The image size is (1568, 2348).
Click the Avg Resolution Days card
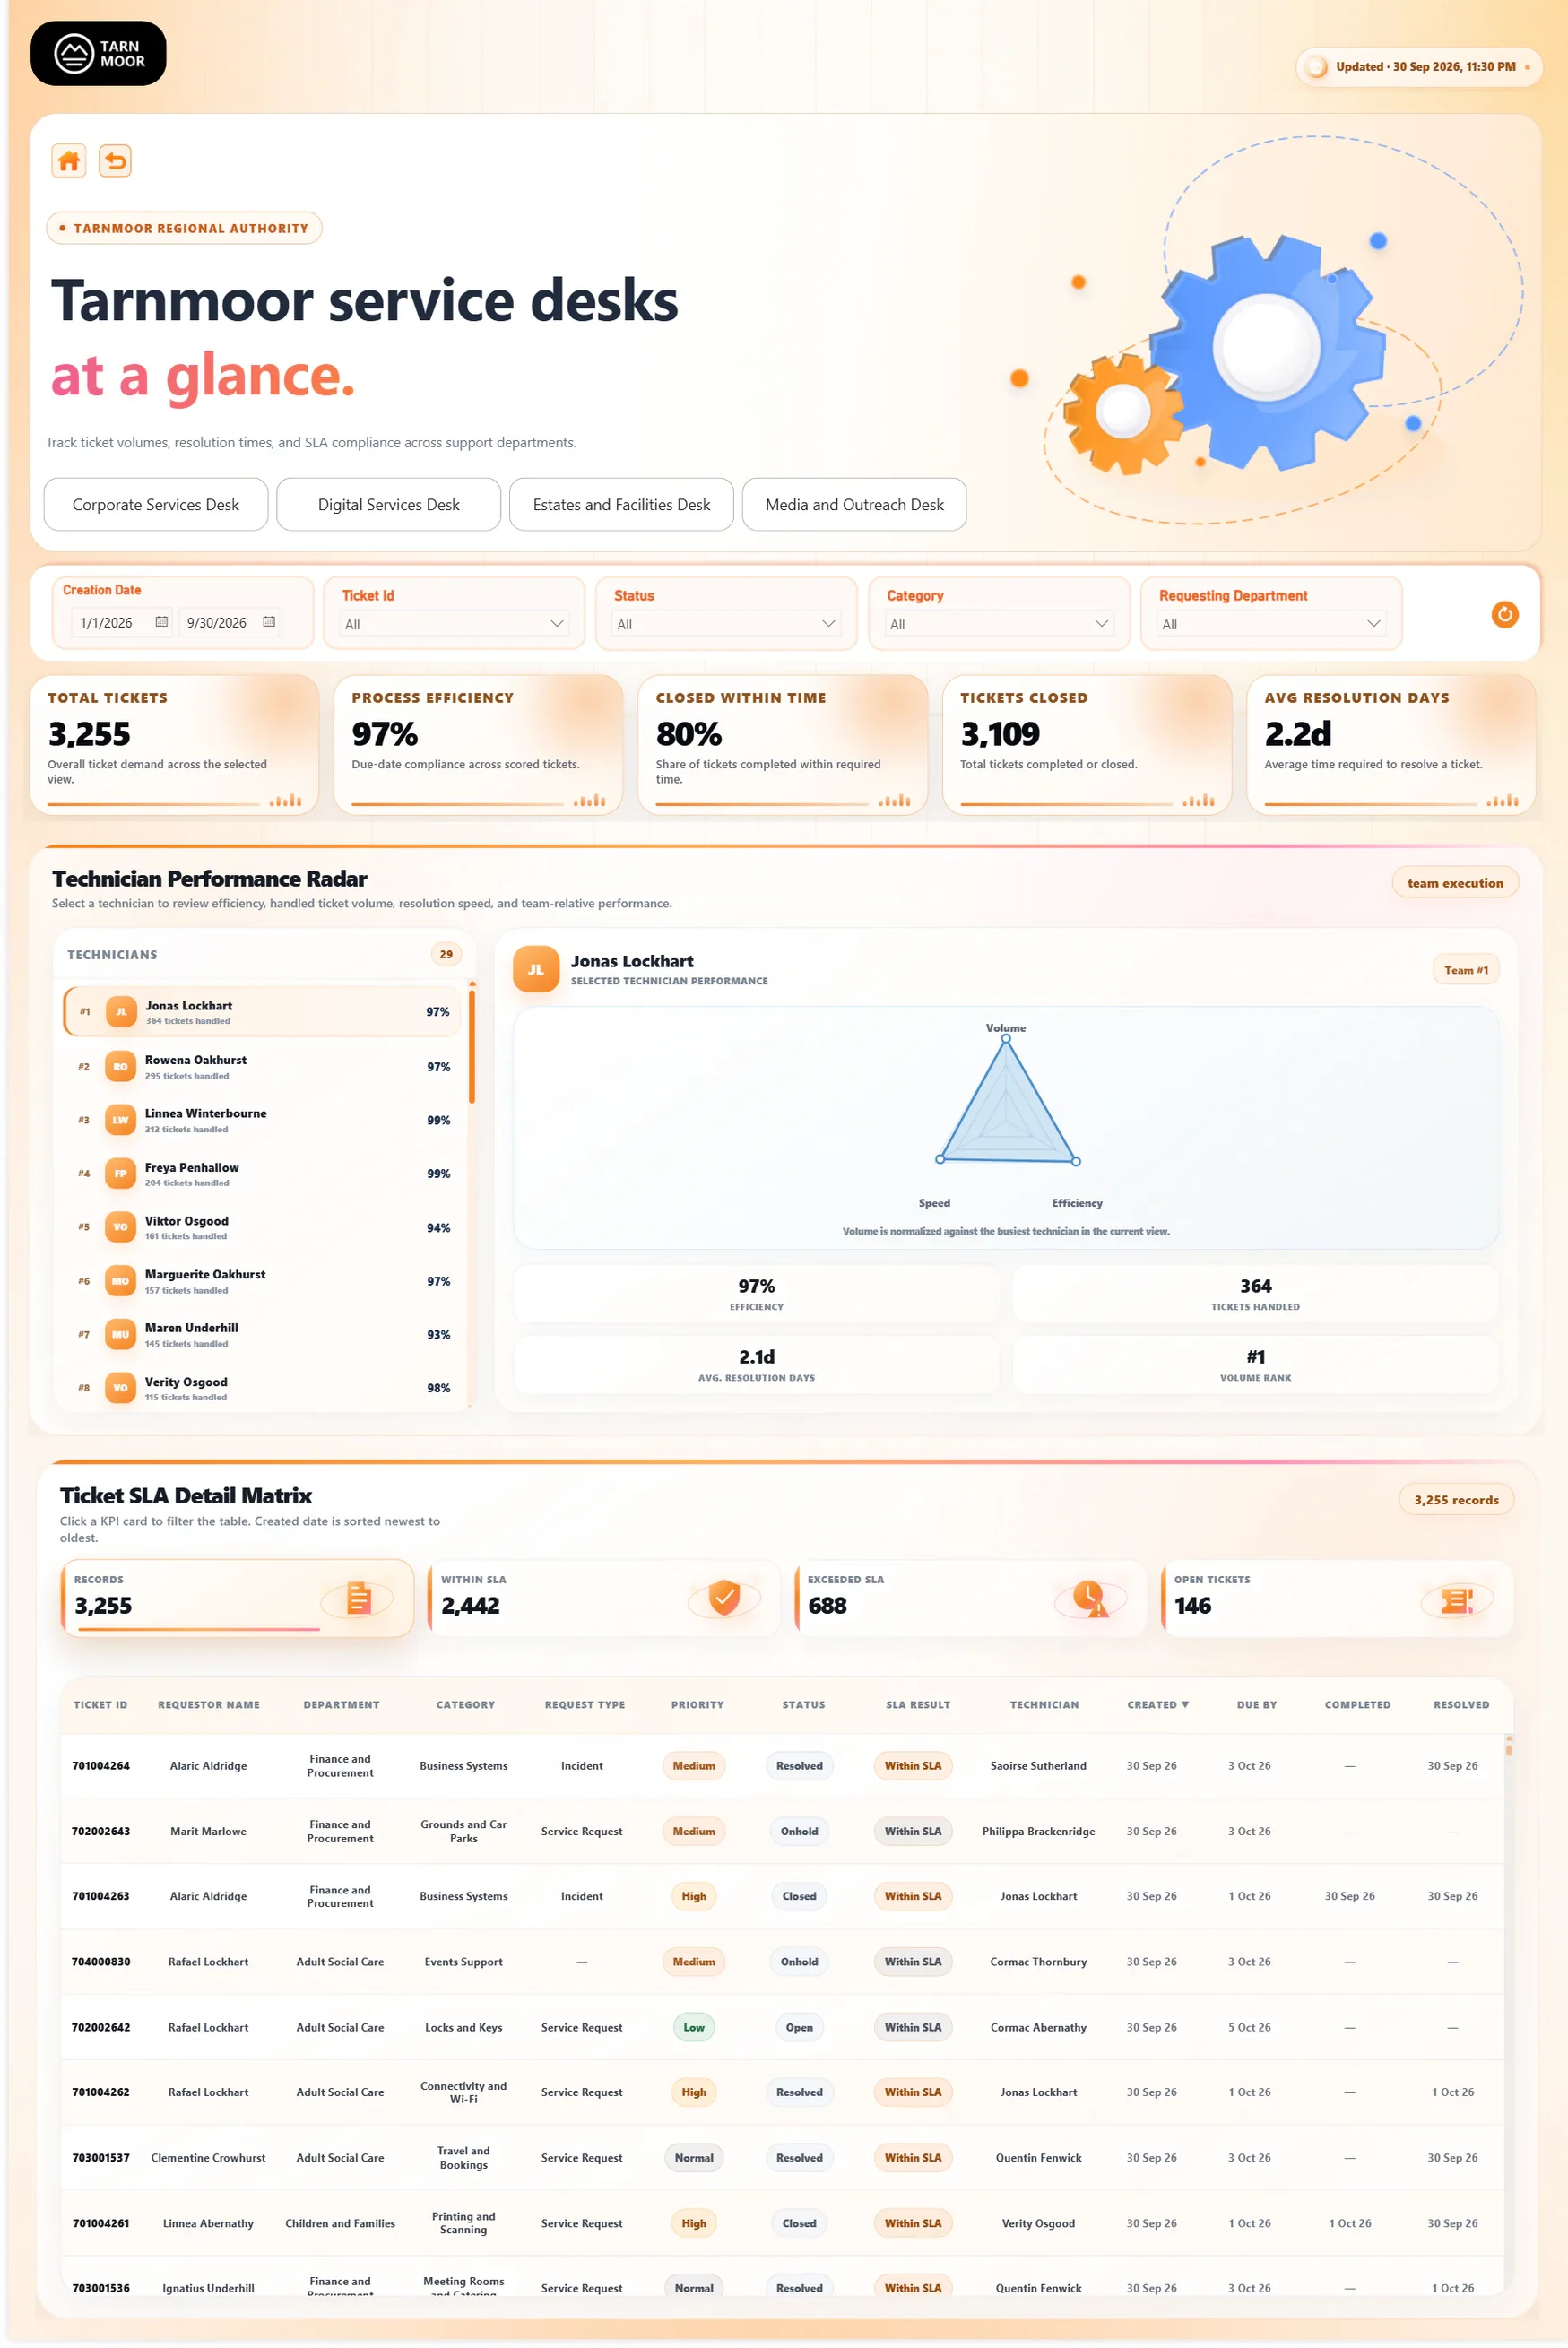tap(1390, 744)
